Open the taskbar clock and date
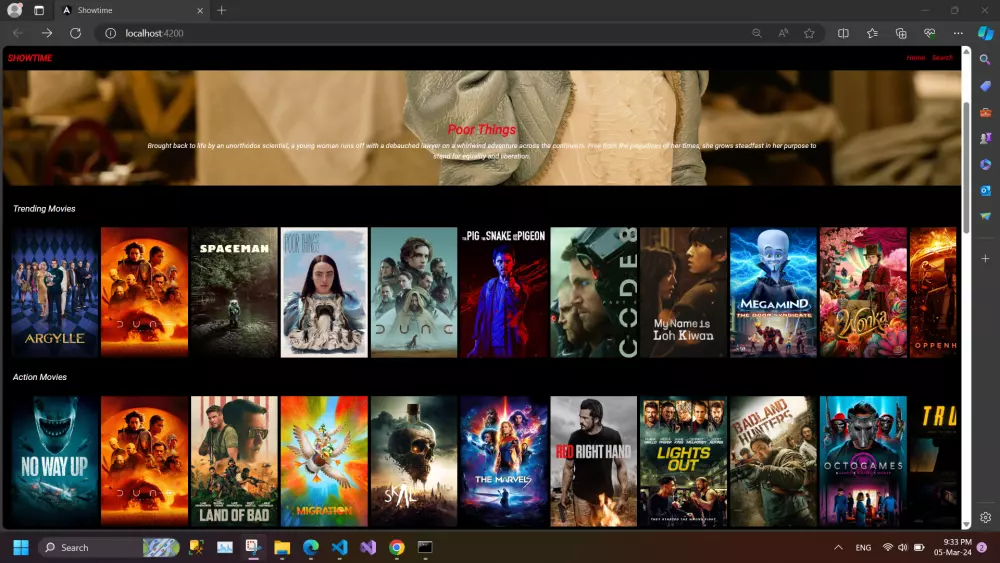The width and height of the screenshot is (1000, 563). (952, 547)
